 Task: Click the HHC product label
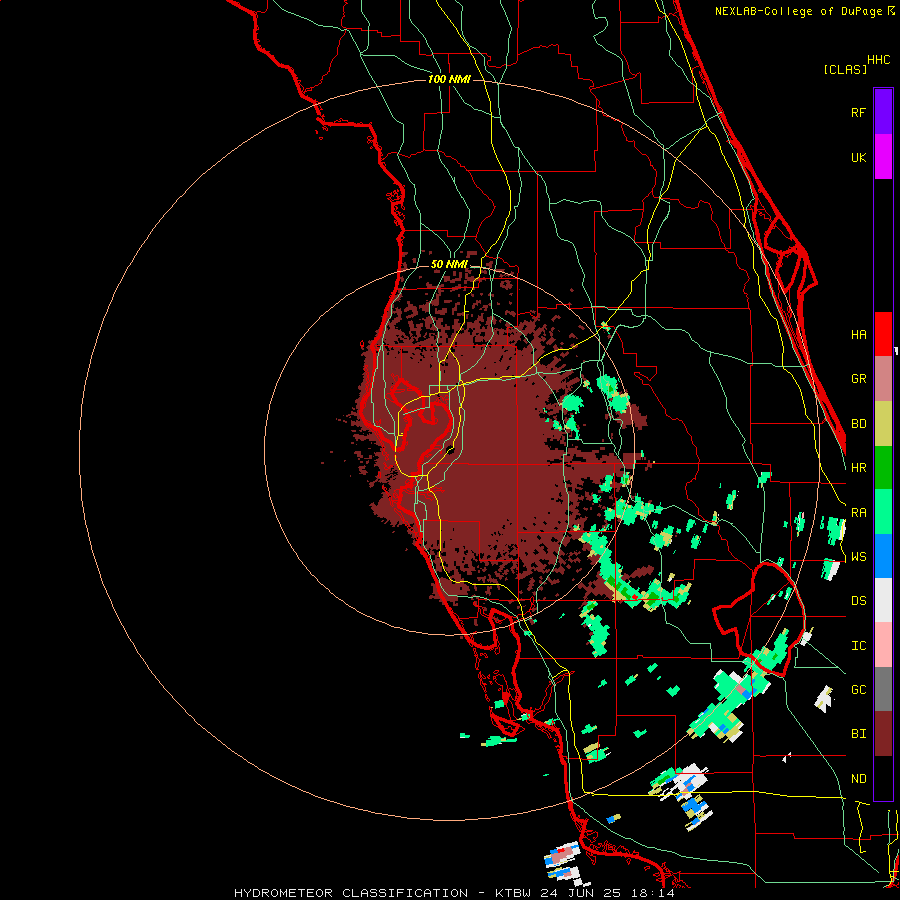pyautogui.click(x=878, y=60)
